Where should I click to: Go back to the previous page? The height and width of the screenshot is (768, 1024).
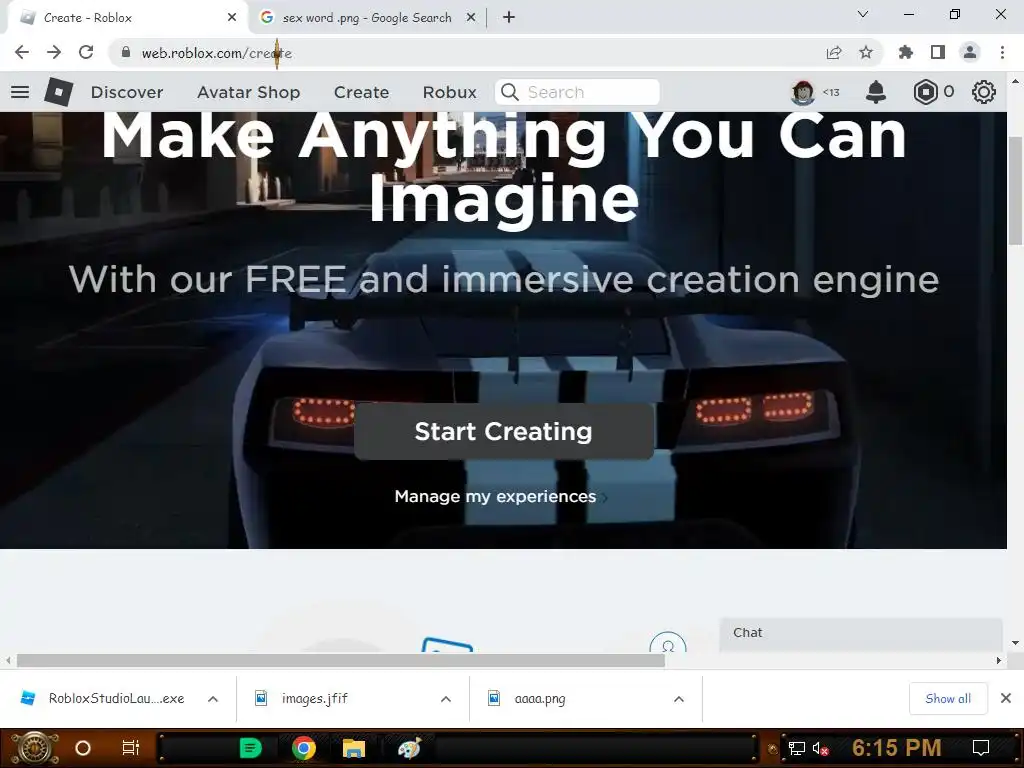22,52
